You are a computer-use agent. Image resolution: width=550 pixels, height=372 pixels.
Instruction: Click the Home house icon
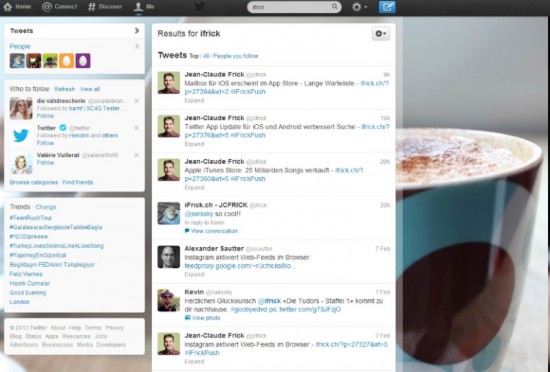click(x=8, y=6)
